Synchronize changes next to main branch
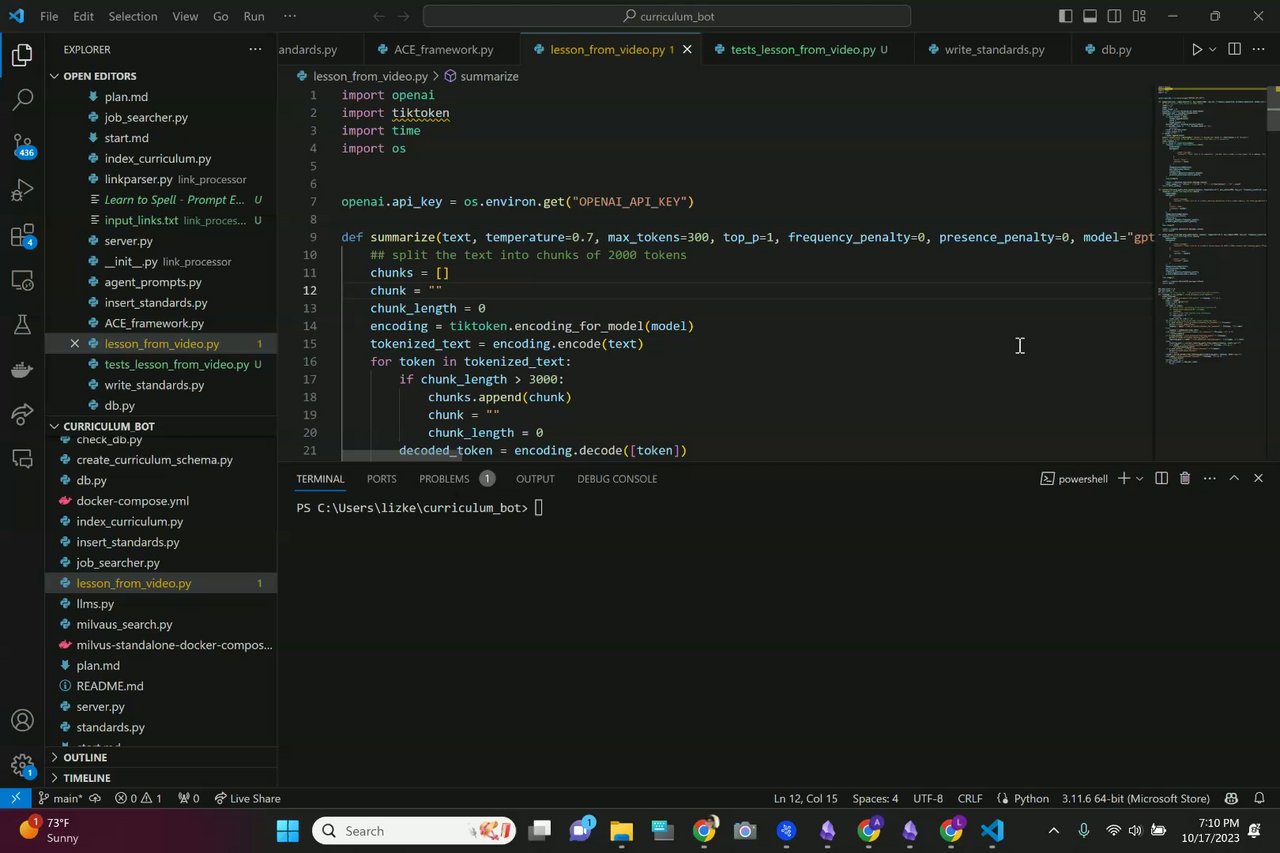This screenshot has width=1280, height=853. 96,798
